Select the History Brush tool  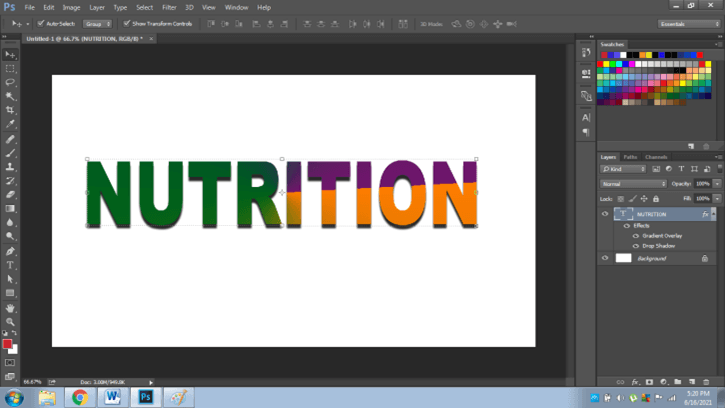point(10,181)
